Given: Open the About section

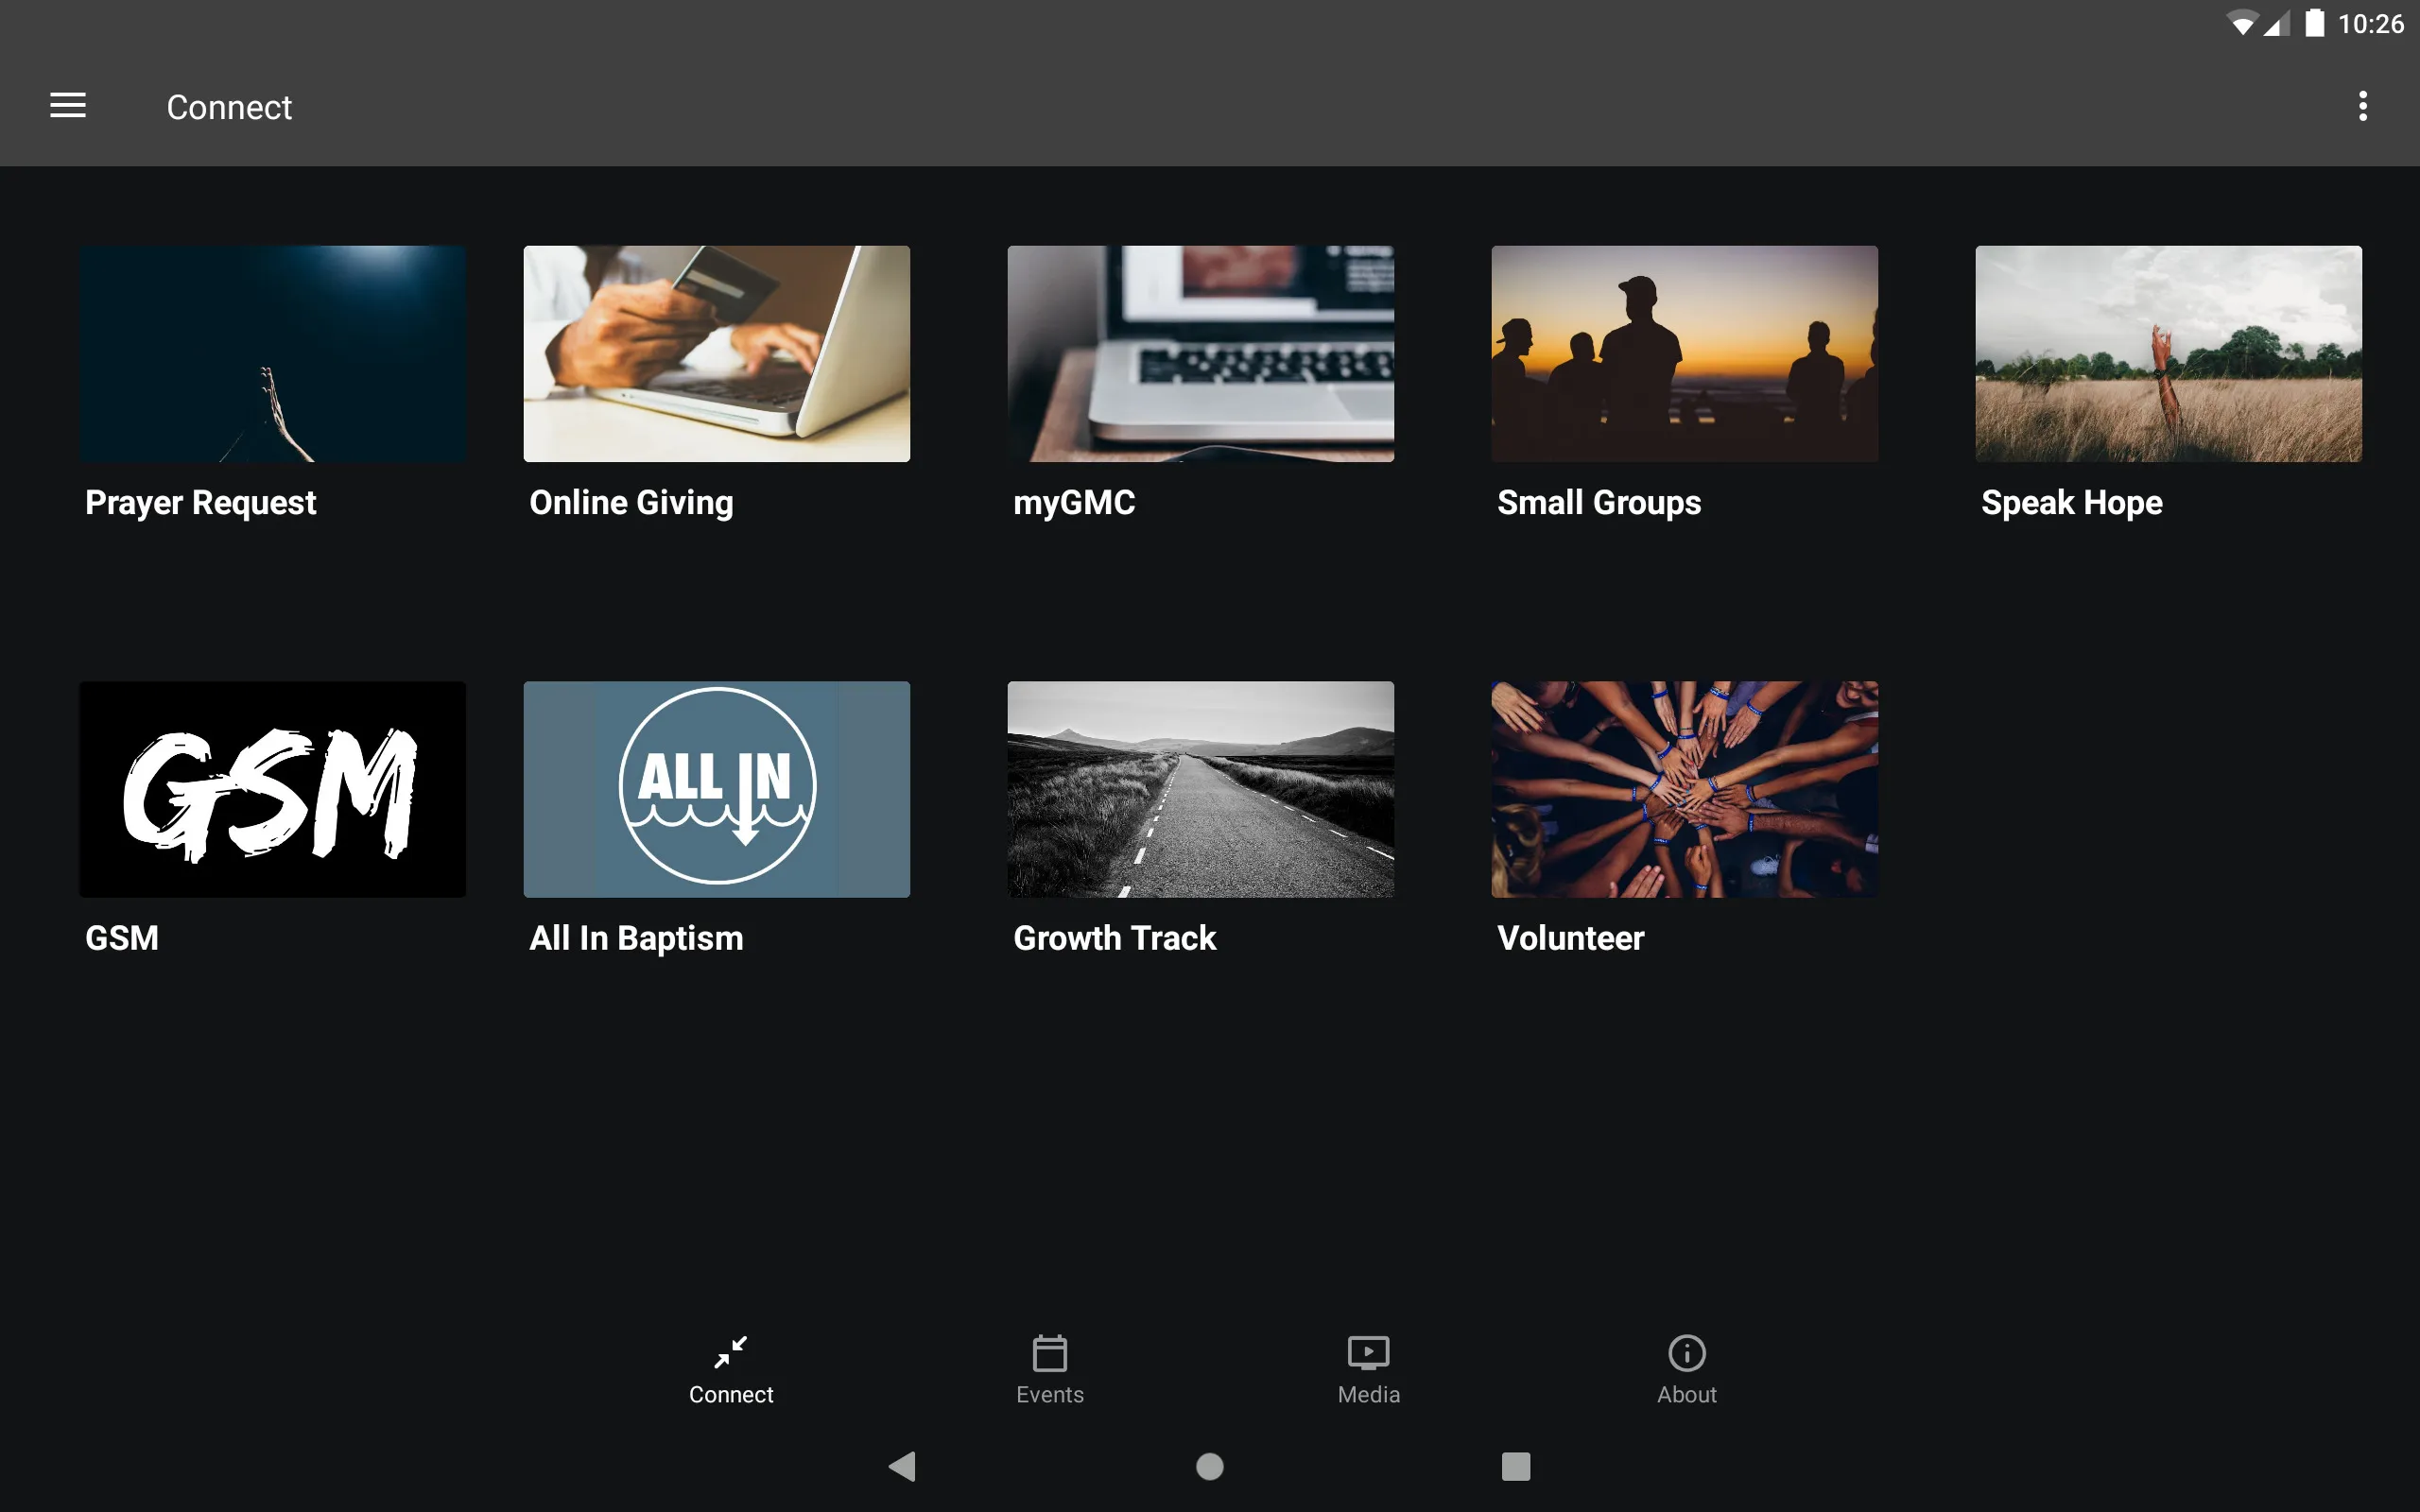Looking at the screenshot, I should click(x=1686, y=1369).
